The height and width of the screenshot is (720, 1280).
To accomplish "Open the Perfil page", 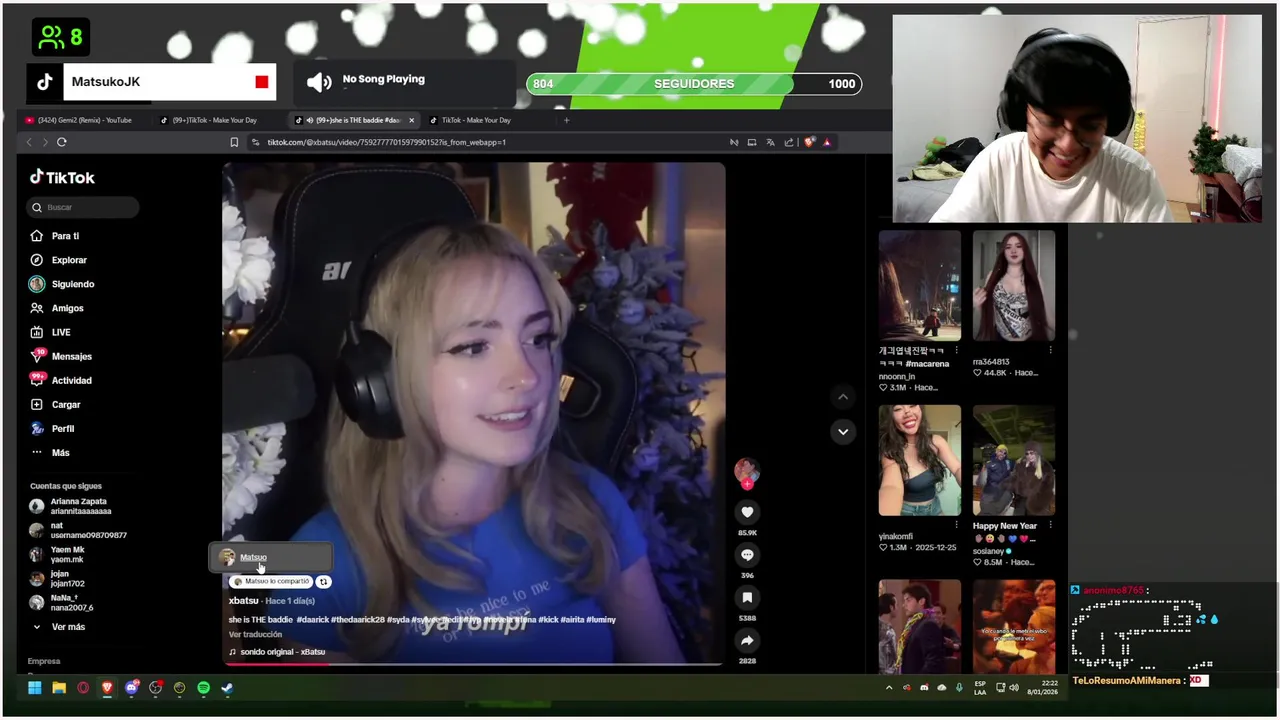I will 52,428.
